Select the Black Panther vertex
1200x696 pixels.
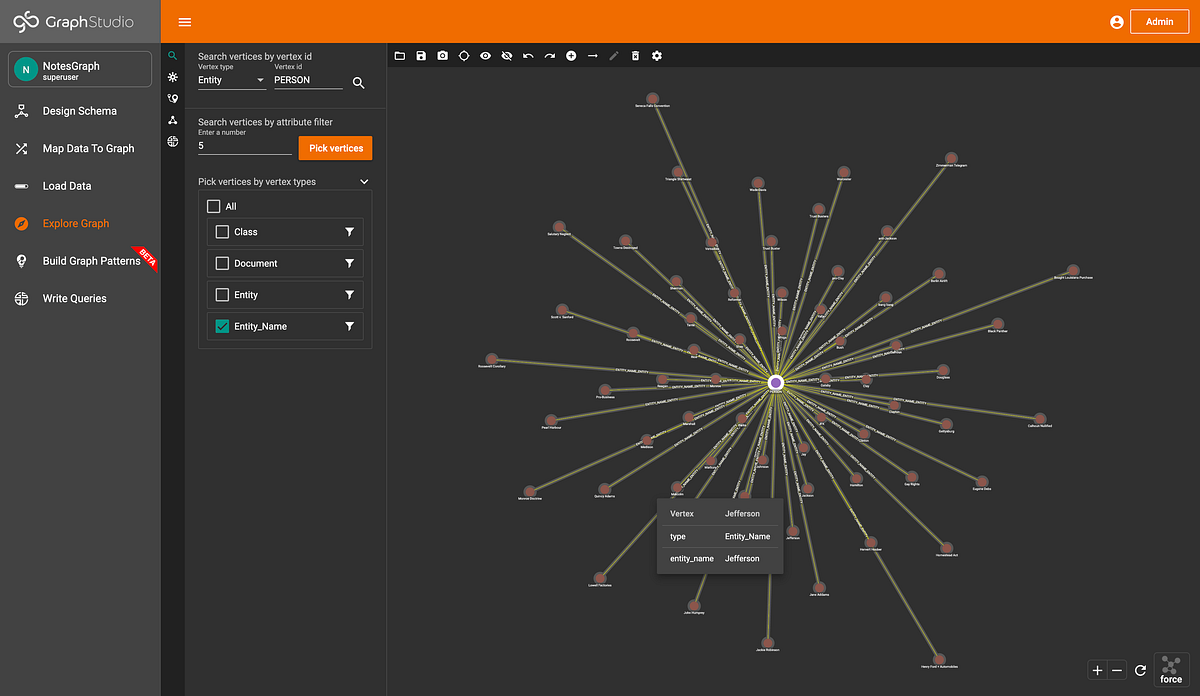[999, 323]
